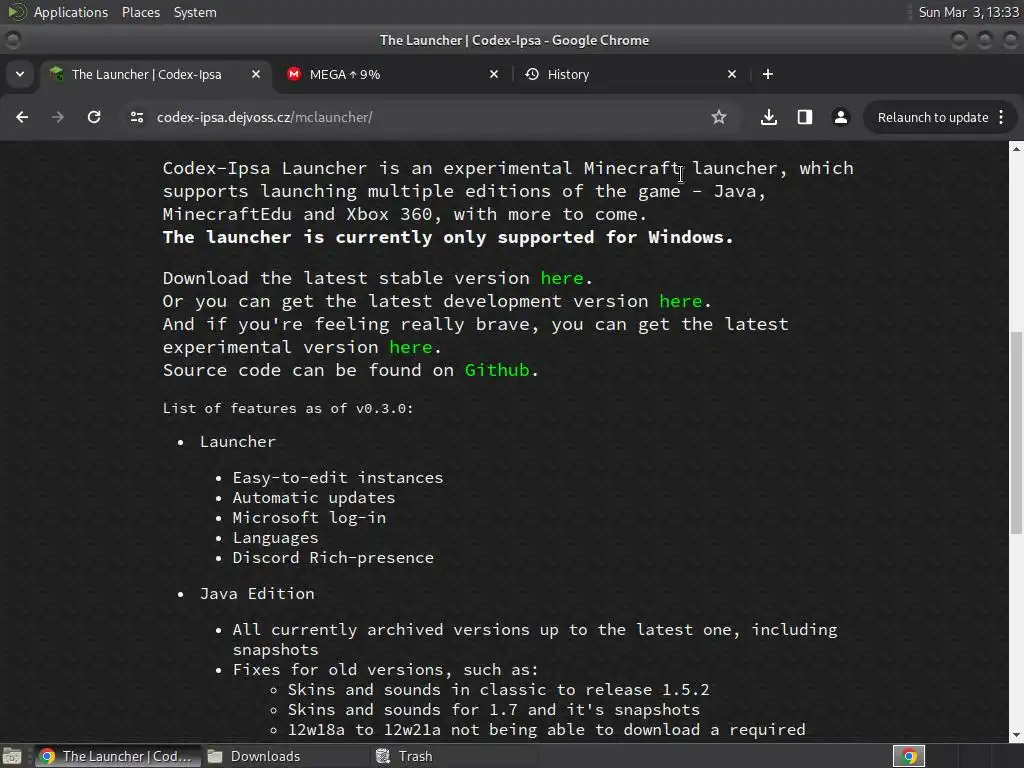Open the Places menu
Image resolution: width=1024 pixels, height=768 pixels.
point(141,12)
